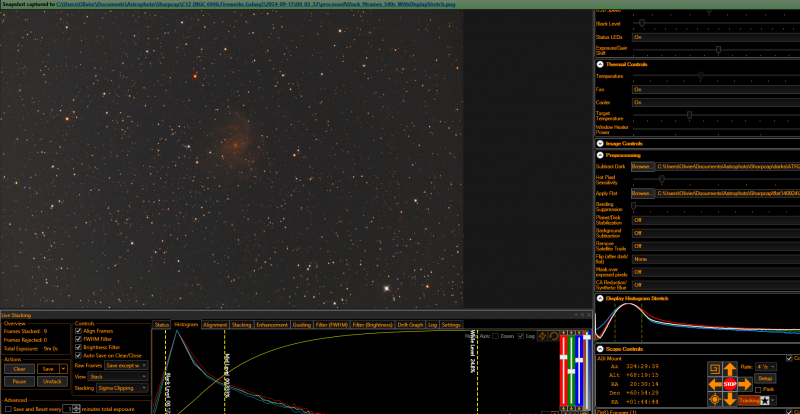
Task: Switch to the Alignment tab
Action: tap(215, 325)
